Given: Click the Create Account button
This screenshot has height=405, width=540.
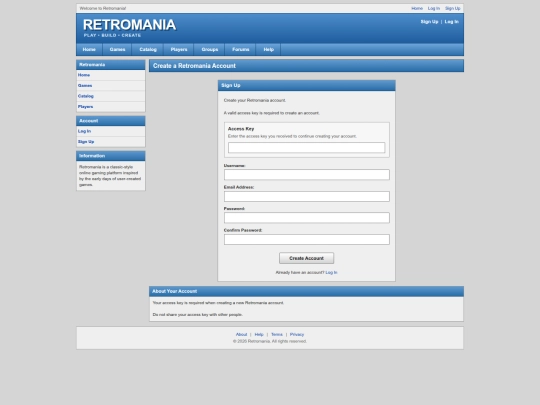Looking at the screenshot, I should point(307,258).
